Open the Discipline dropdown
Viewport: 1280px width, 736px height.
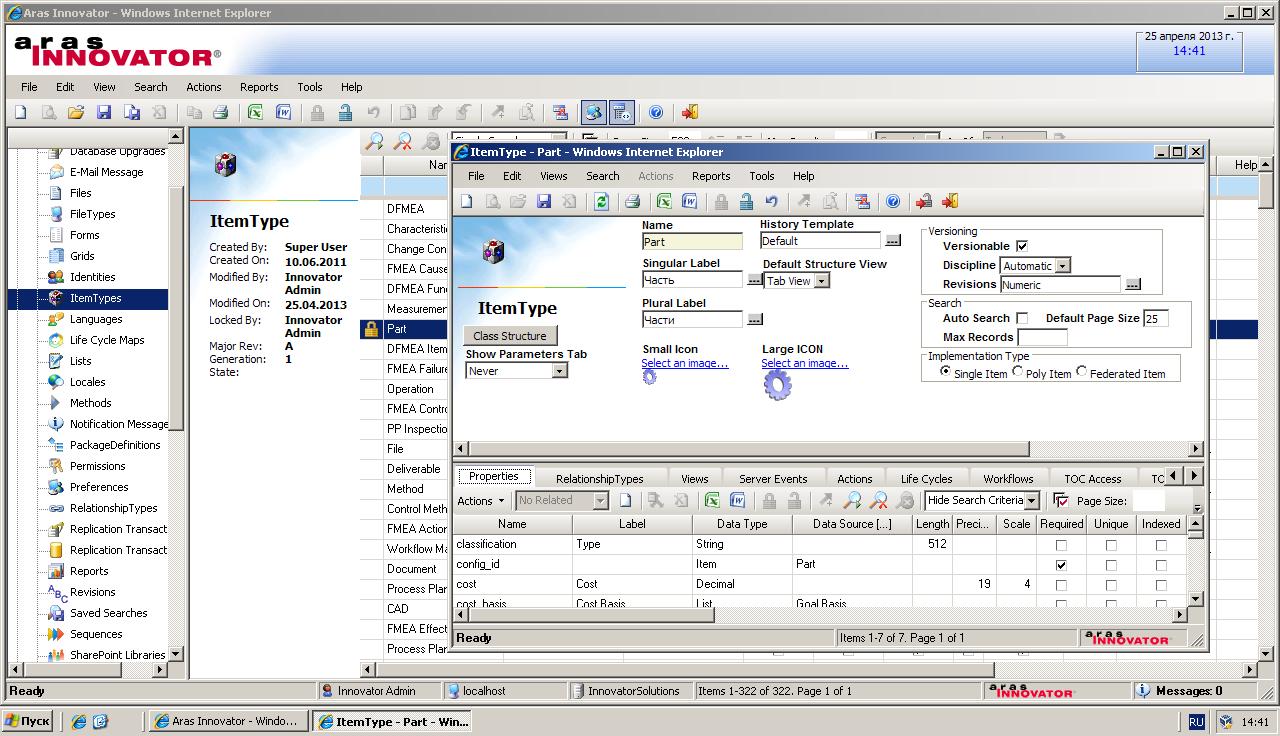click(1062, 265)
